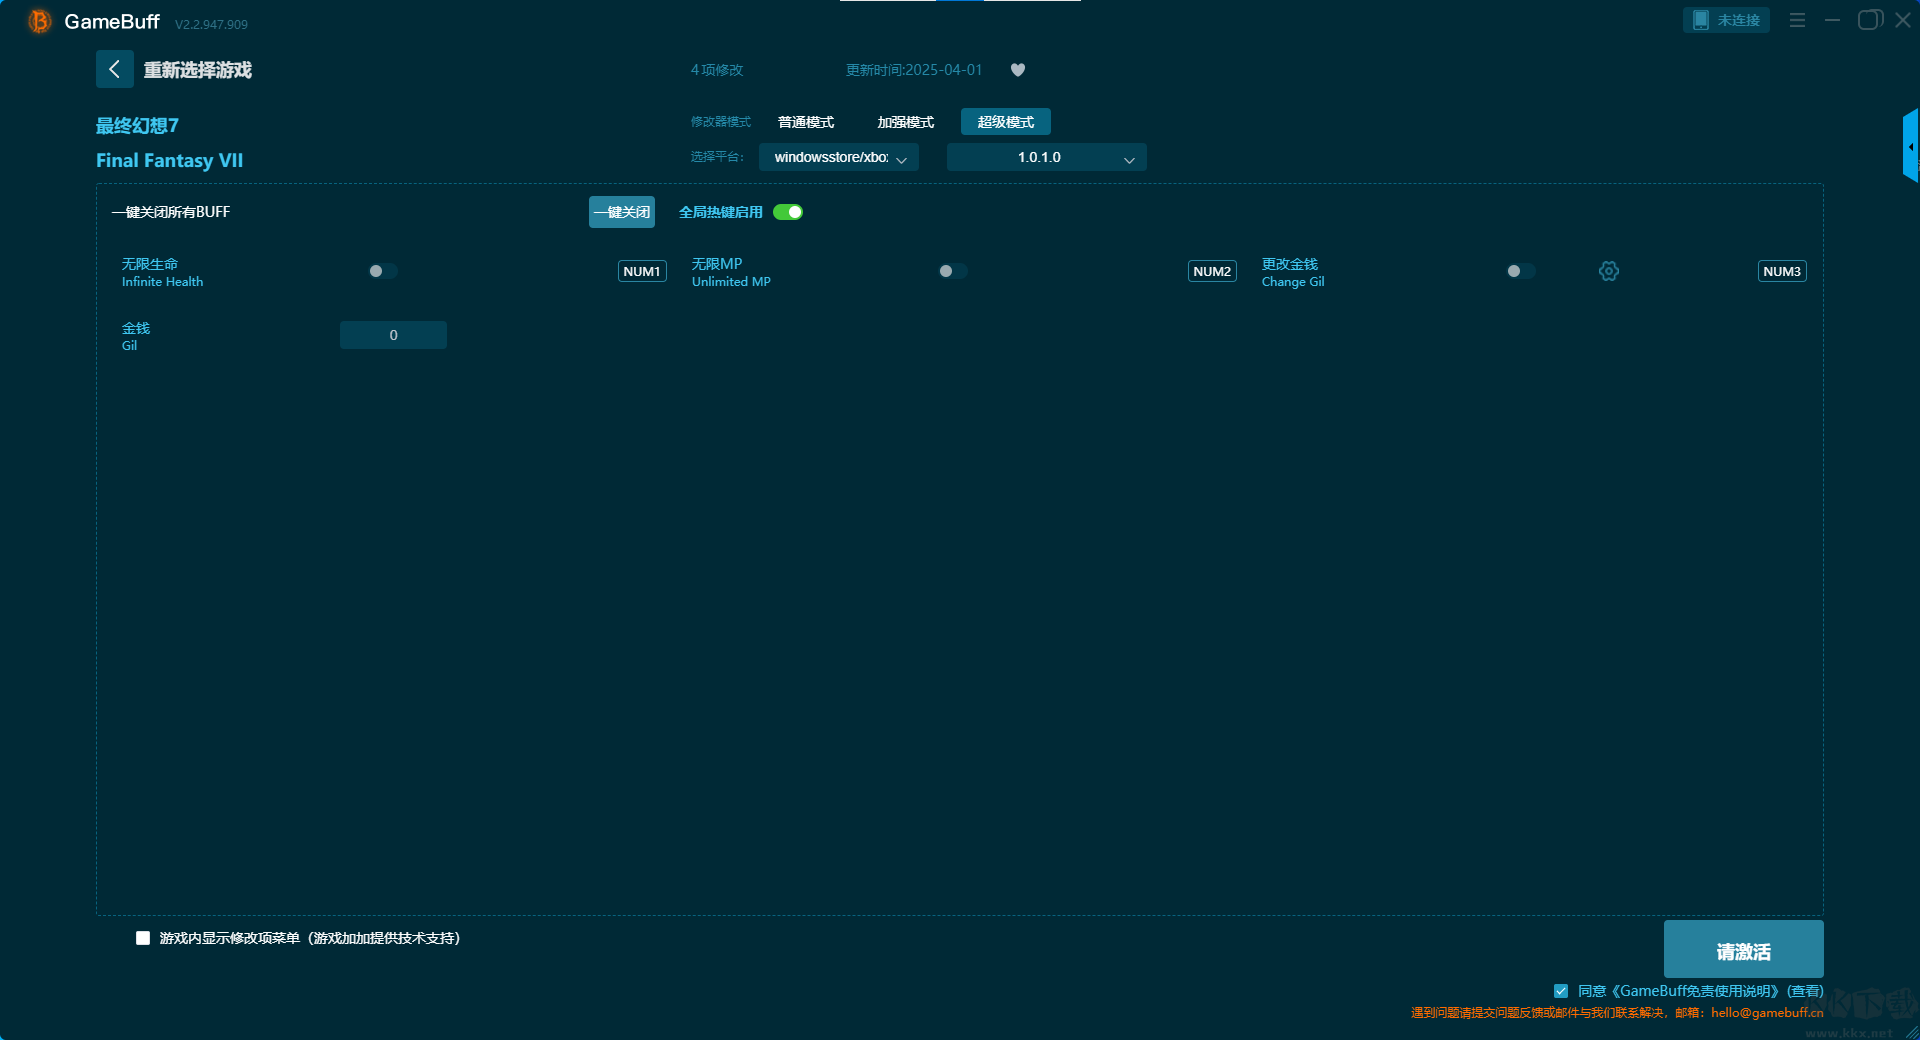Screen dimensions: 1920x1040
Task: Click the back arrow to reselect game
Action: 114,69
